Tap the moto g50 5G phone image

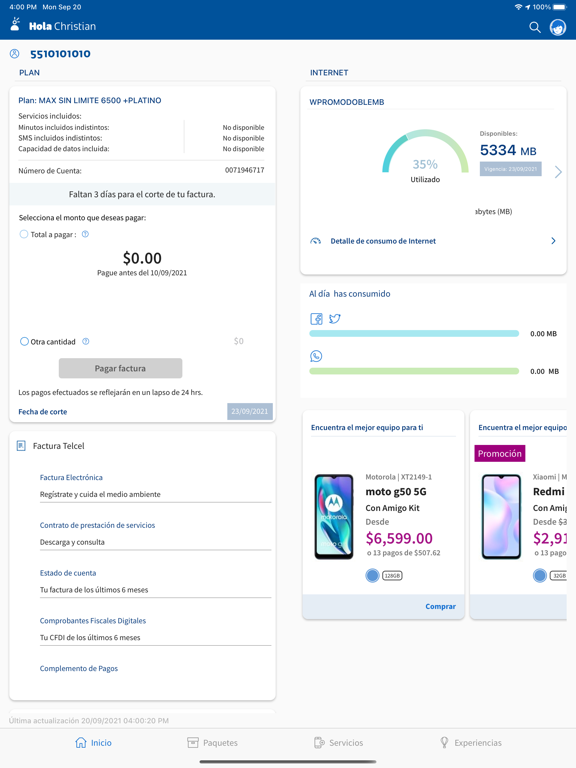click(x=334, y=517)
